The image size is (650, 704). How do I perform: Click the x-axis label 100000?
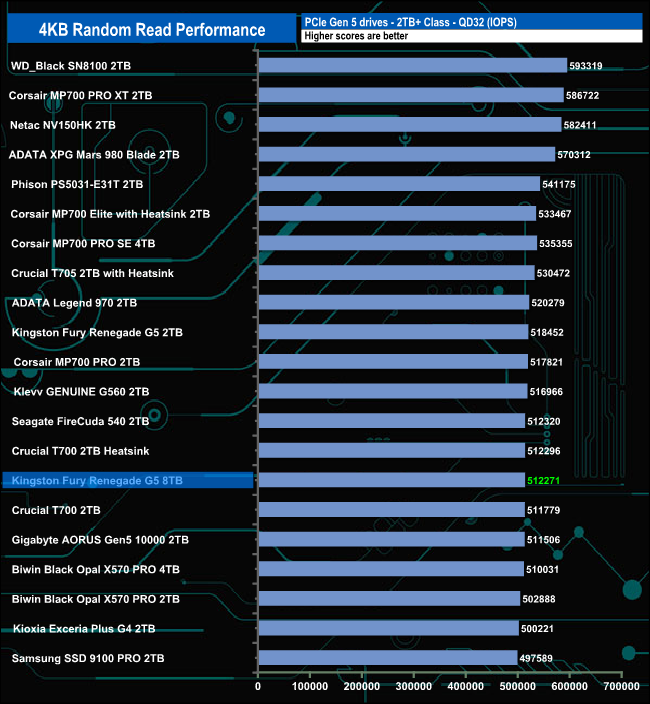point(310,686)
